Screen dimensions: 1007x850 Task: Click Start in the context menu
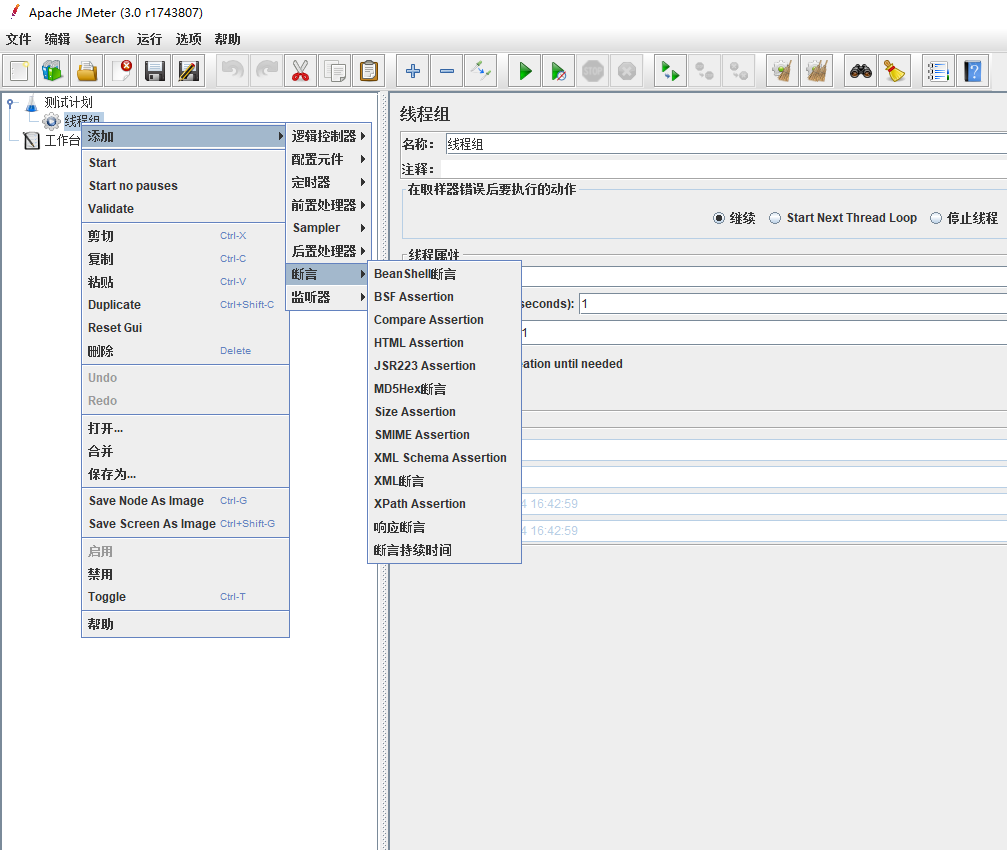click(x=185, y=162)
